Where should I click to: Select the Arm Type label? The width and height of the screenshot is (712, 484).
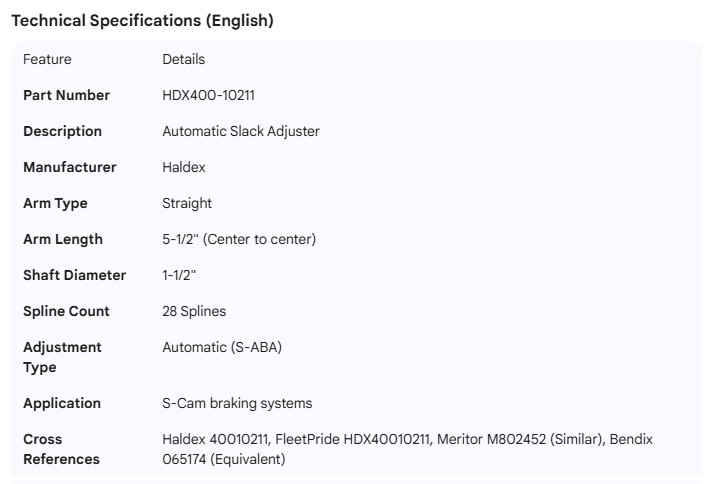pyautogui.click(x=55, y=203)
